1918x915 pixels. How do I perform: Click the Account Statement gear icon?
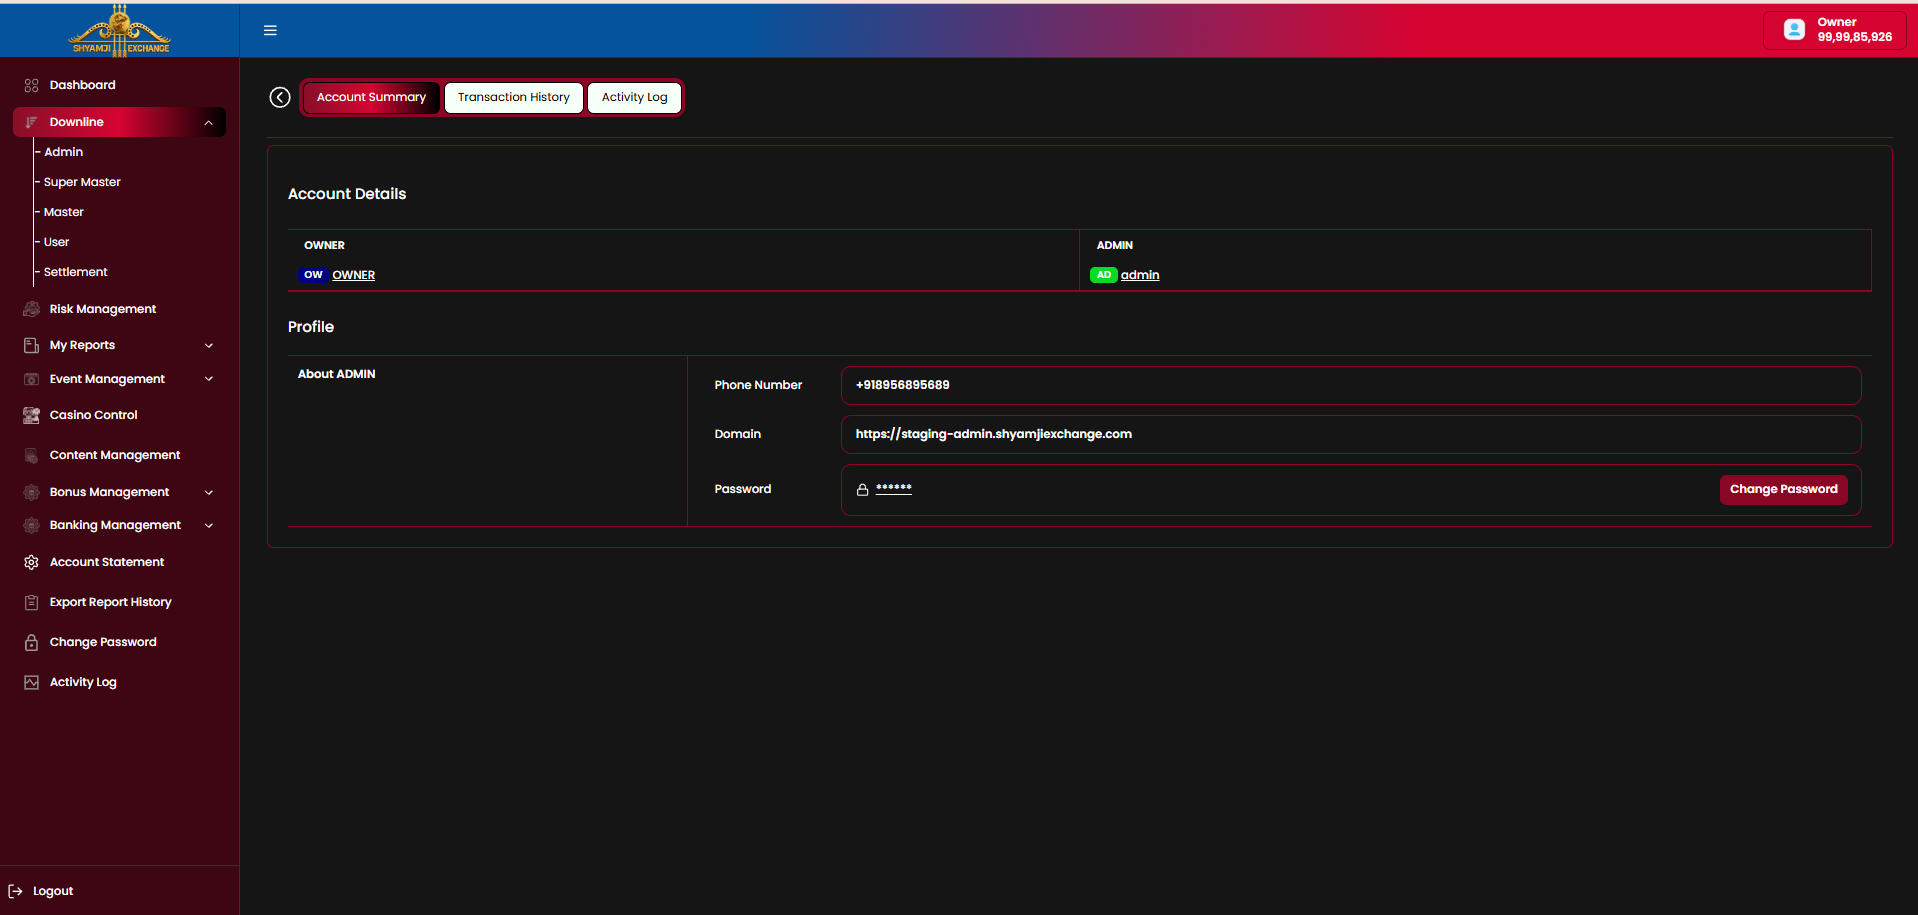click(31, 562)
